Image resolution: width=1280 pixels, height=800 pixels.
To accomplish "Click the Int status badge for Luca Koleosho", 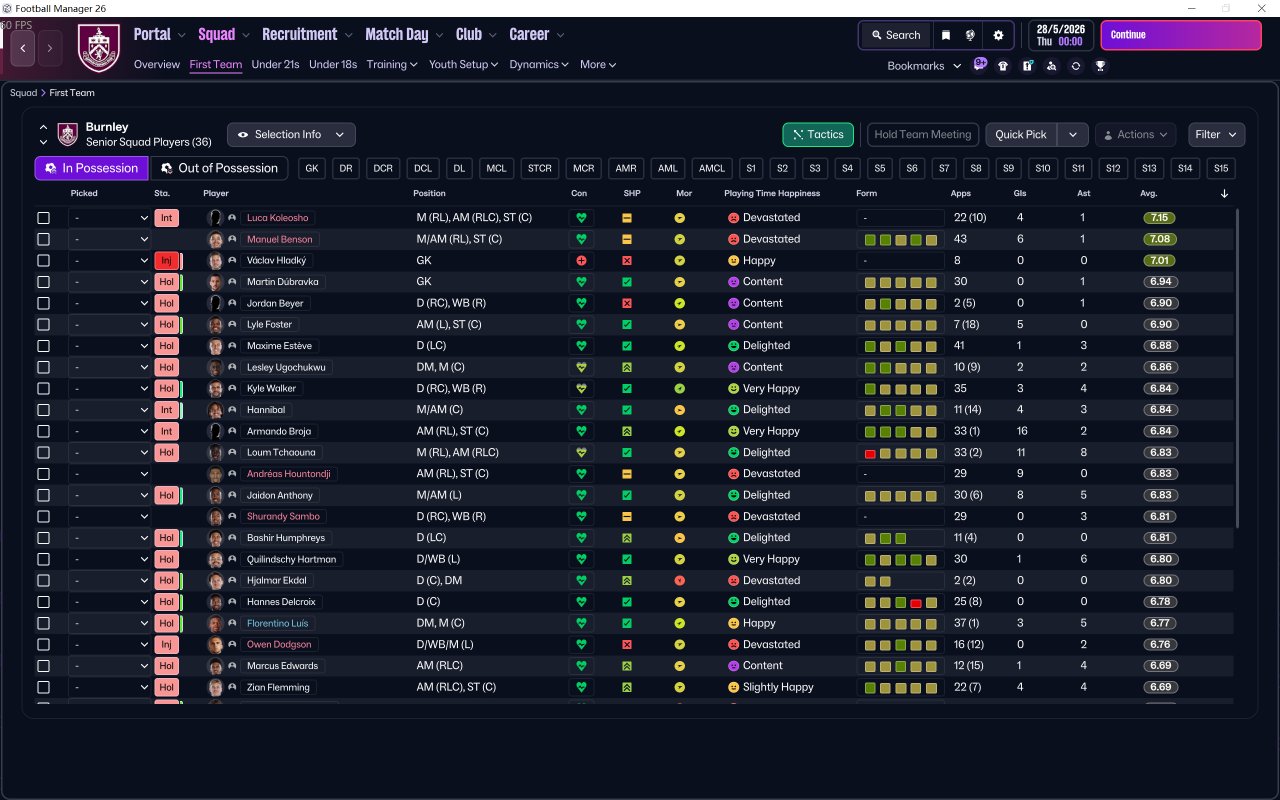I will click(x=166, y=218).
